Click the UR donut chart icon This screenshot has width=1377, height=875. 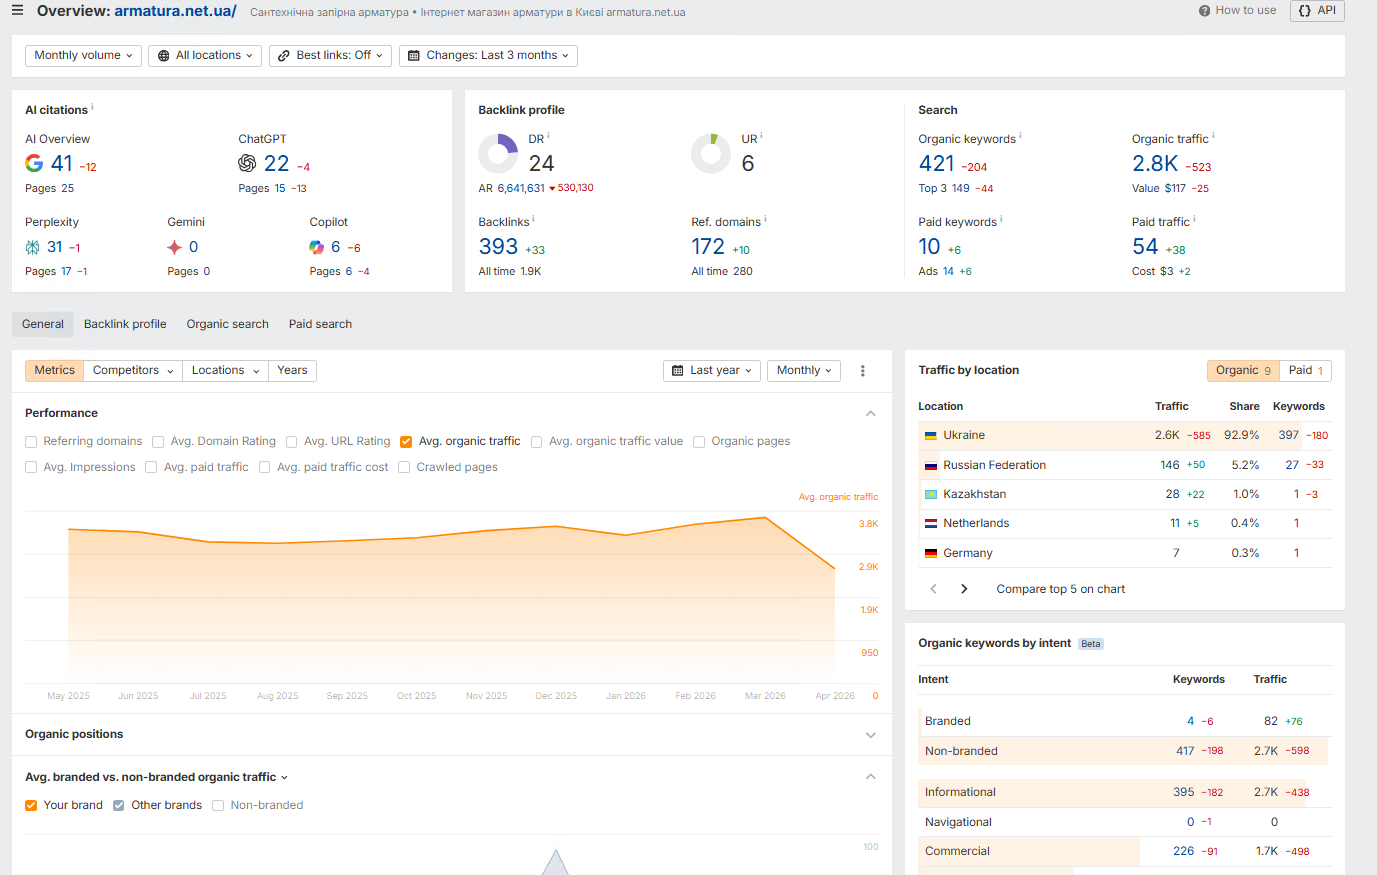(x=711, y=153)
